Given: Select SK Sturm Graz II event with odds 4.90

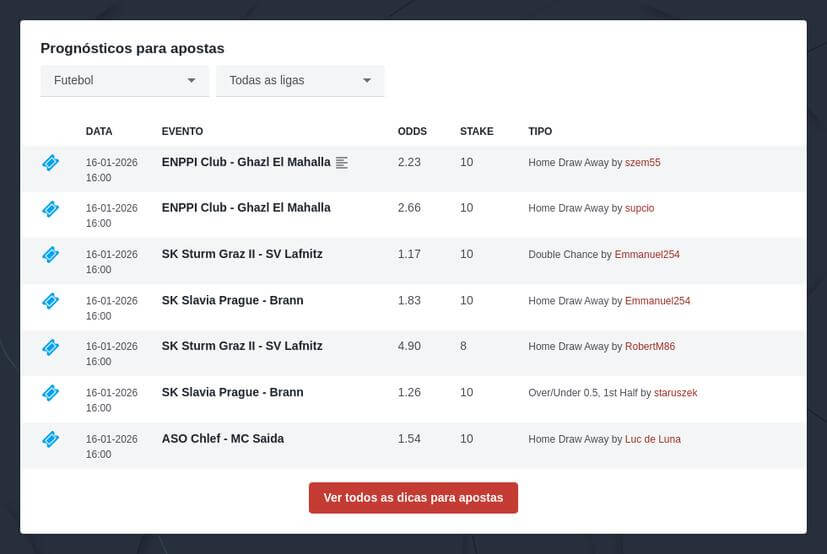Looking at the screenshot, I should [x=242, y=346].
